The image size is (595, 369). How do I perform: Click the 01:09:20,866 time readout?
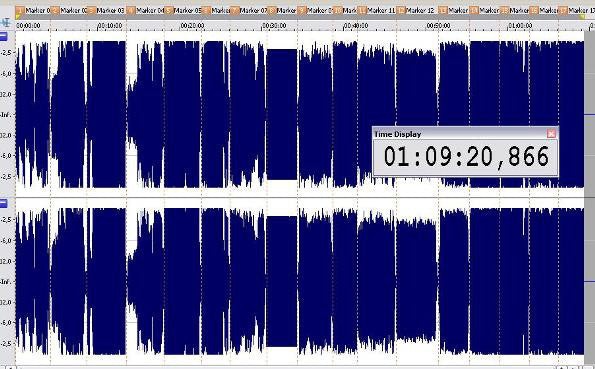[466, 156]
